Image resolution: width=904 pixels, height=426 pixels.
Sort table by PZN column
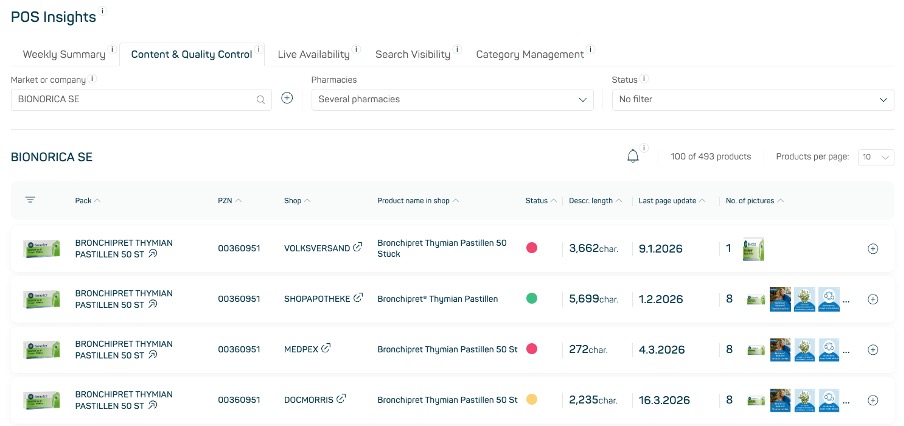click(230, 201)
